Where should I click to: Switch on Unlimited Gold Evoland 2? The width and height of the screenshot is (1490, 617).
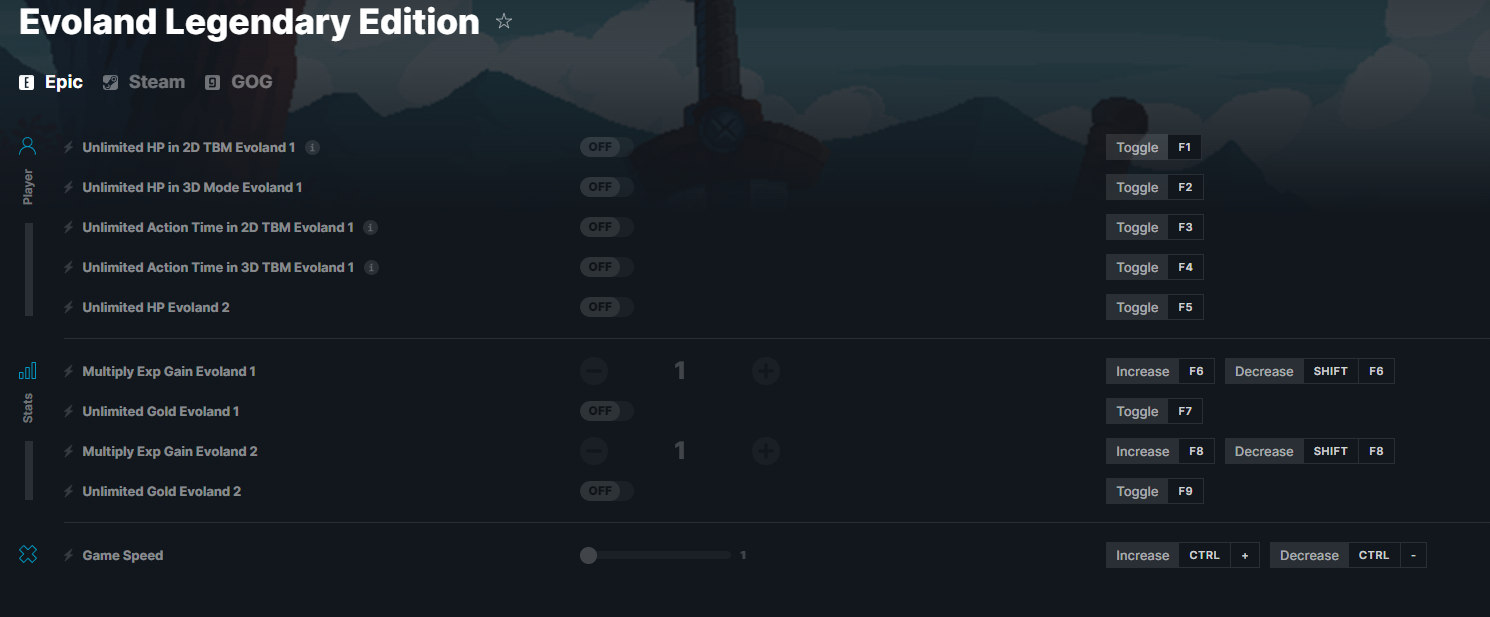(x=606, y=491)
